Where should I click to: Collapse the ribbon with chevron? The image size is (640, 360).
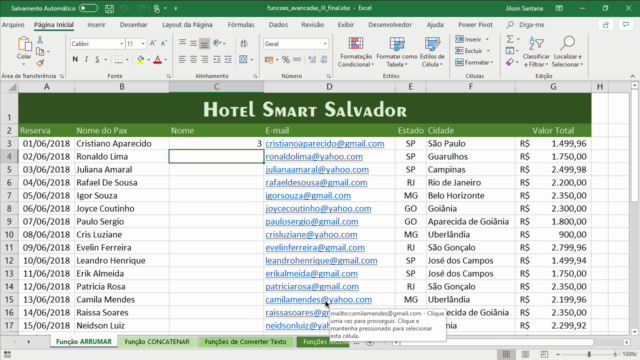633,76
